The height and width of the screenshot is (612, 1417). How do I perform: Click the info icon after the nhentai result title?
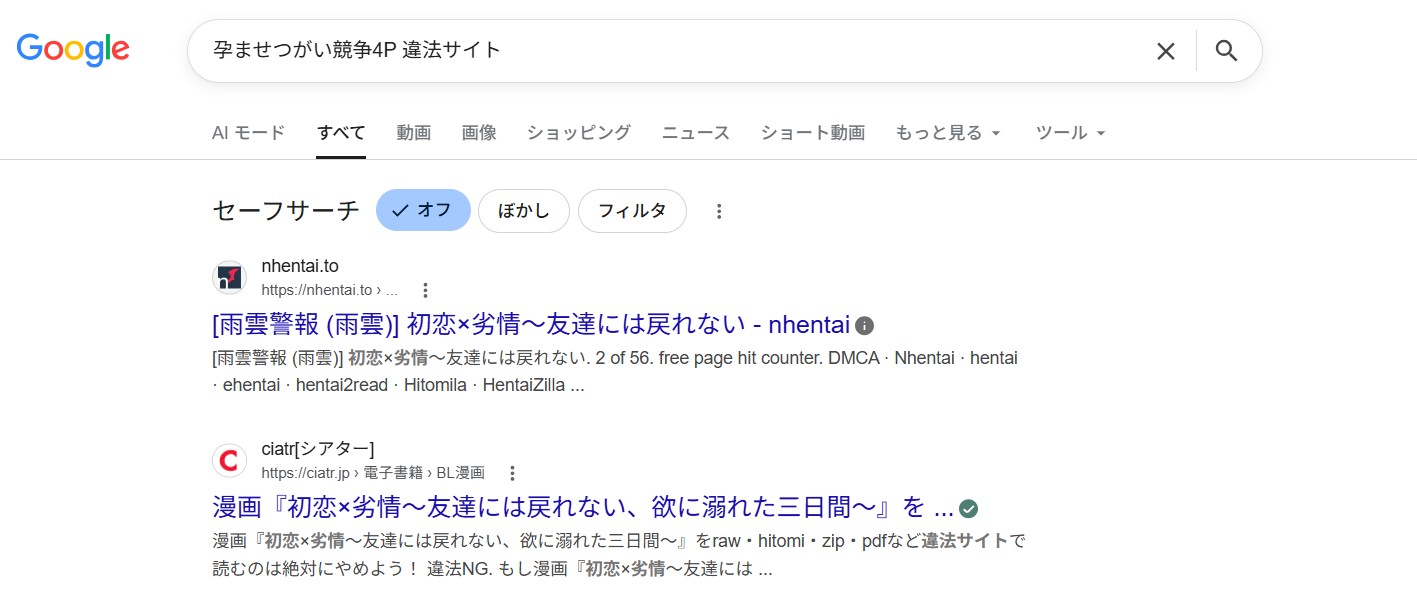(x=865, y=325)
